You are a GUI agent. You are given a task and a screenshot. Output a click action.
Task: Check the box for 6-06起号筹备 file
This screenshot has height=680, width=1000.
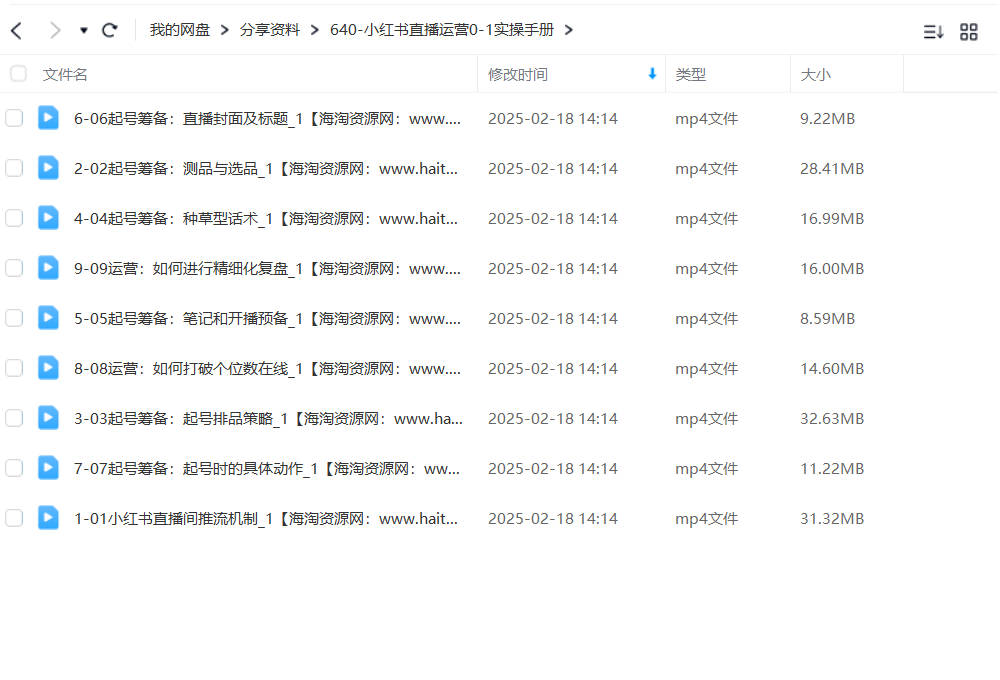[14, 118]
